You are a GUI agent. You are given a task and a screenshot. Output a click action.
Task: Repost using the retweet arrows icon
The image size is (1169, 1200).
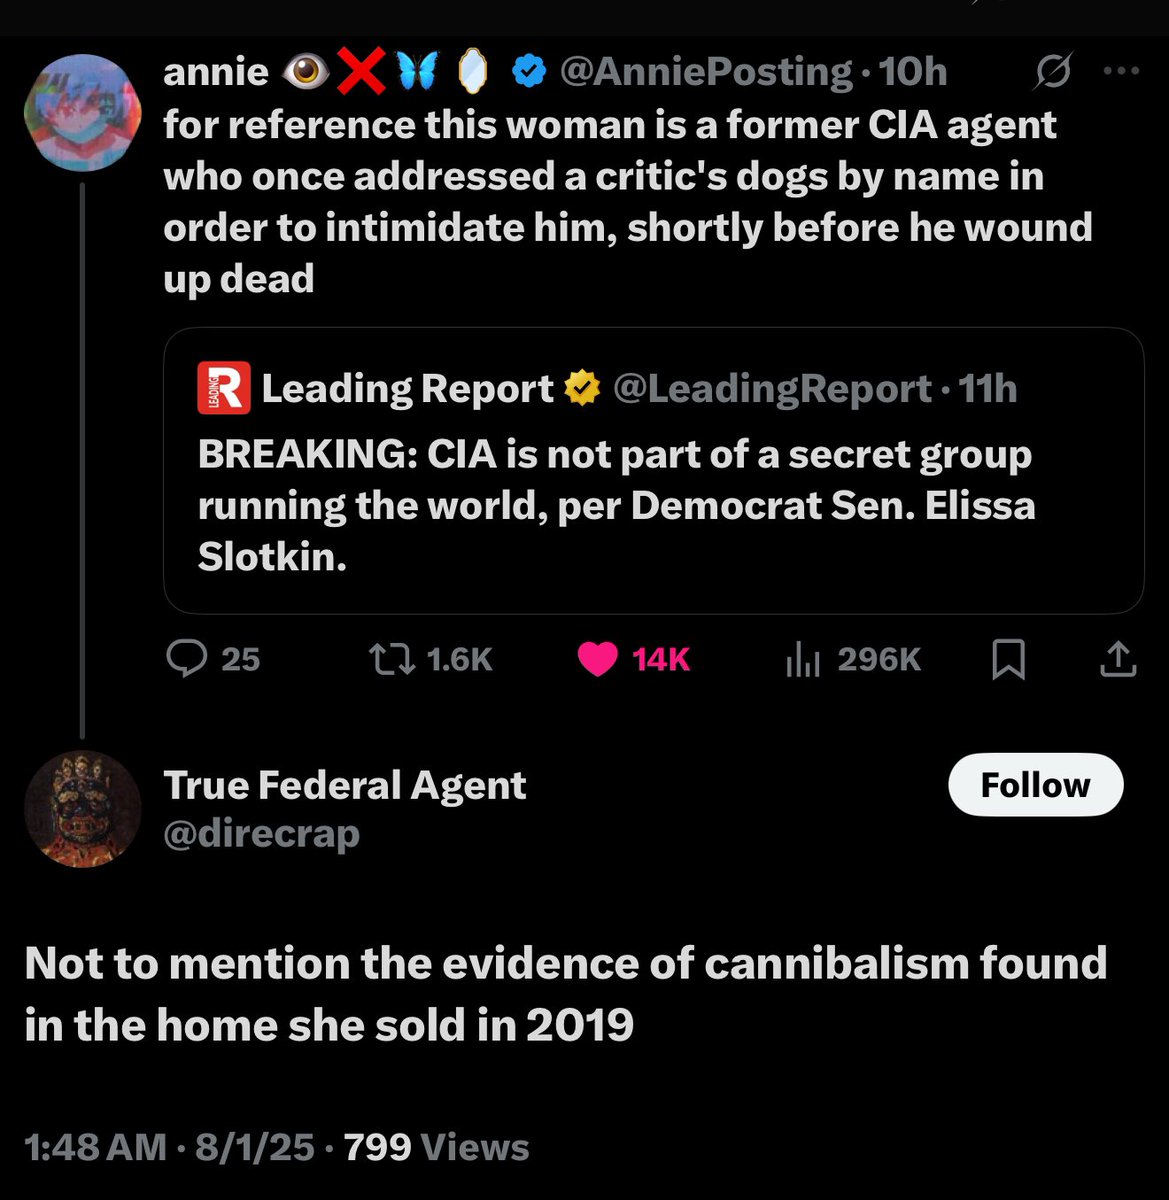392,659
